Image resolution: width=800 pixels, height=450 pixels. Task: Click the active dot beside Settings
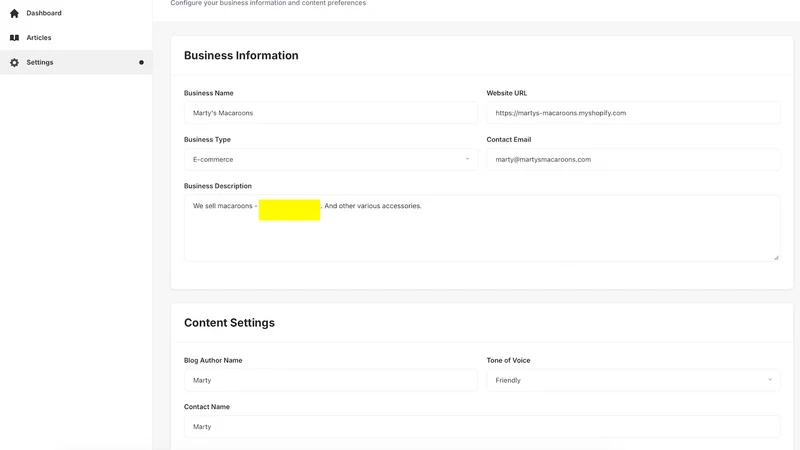[x=141, y=62]
